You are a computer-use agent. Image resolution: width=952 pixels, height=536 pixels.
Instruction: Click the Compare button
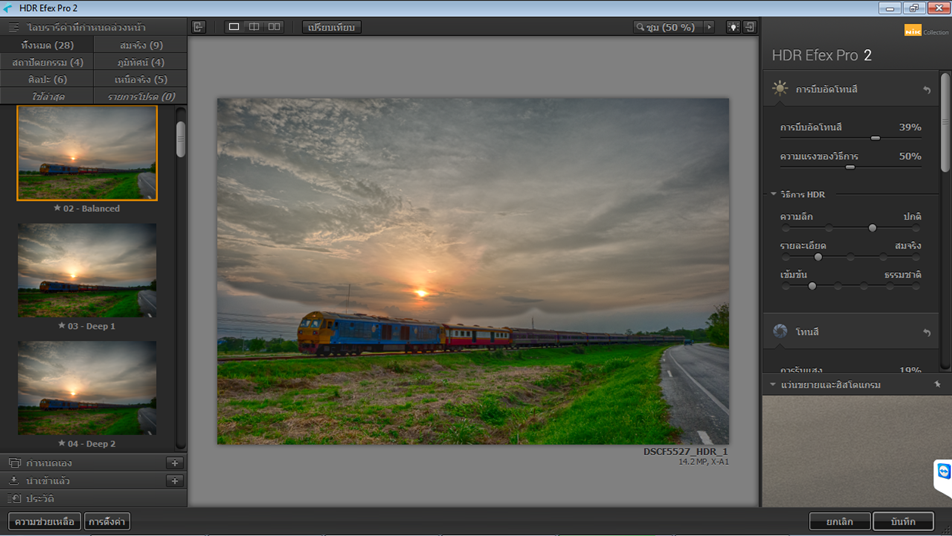click(332, 27)
